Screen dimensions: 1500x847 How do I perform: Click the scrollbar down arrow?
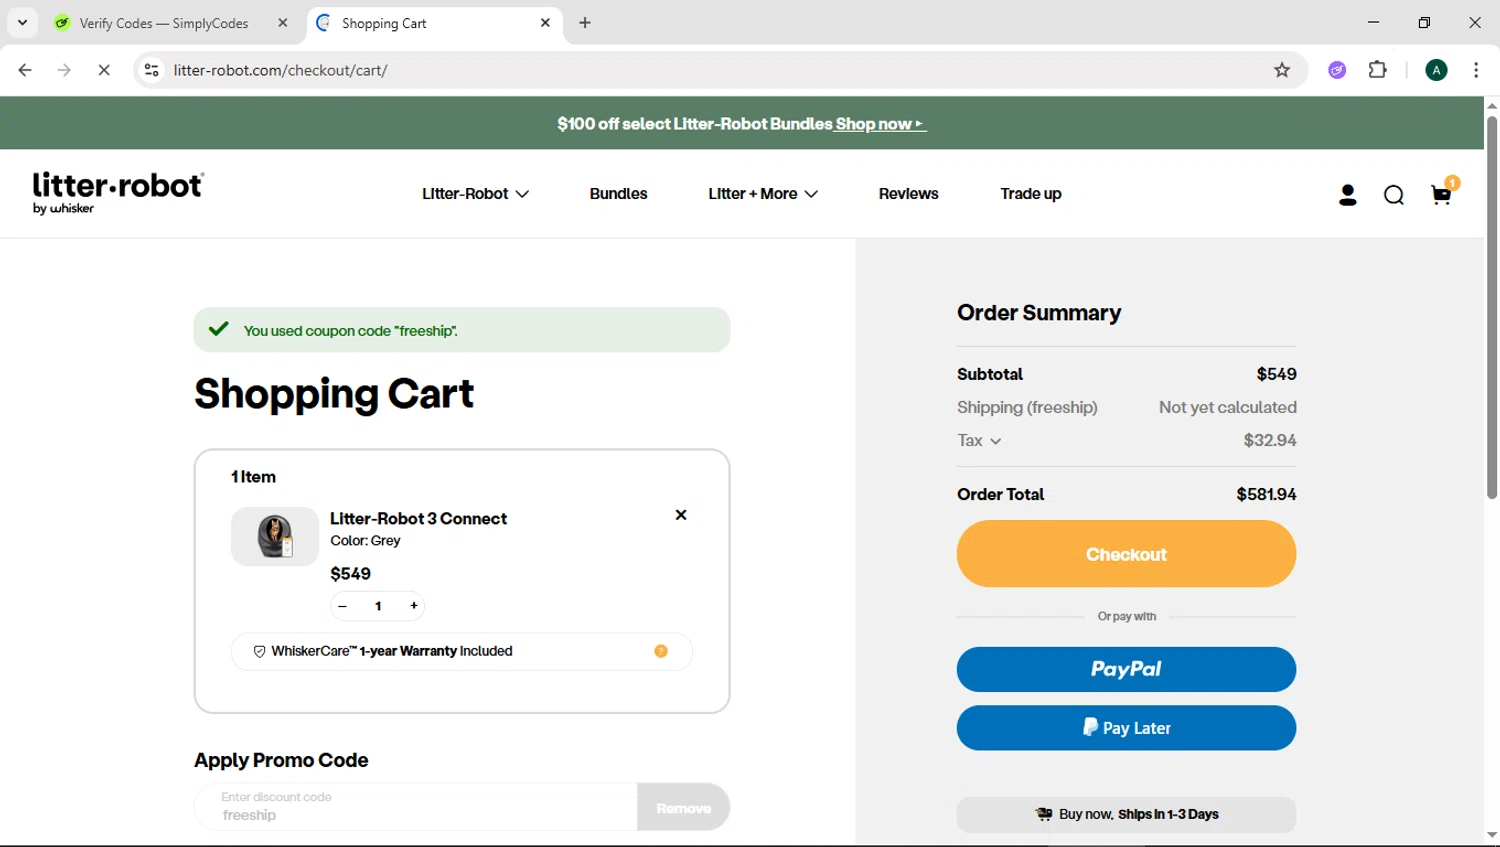[x=1491, y=835]
